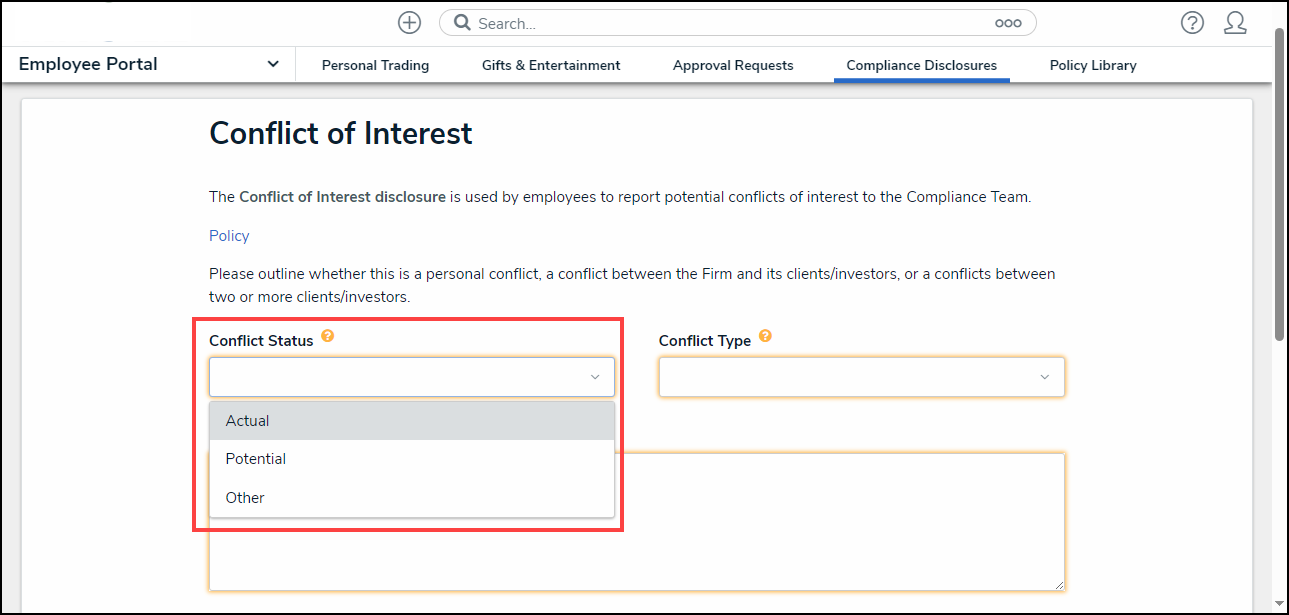Open the Policy Library tab
This screenshot has height=615, width=1289.
click(x=1093, y=65)
